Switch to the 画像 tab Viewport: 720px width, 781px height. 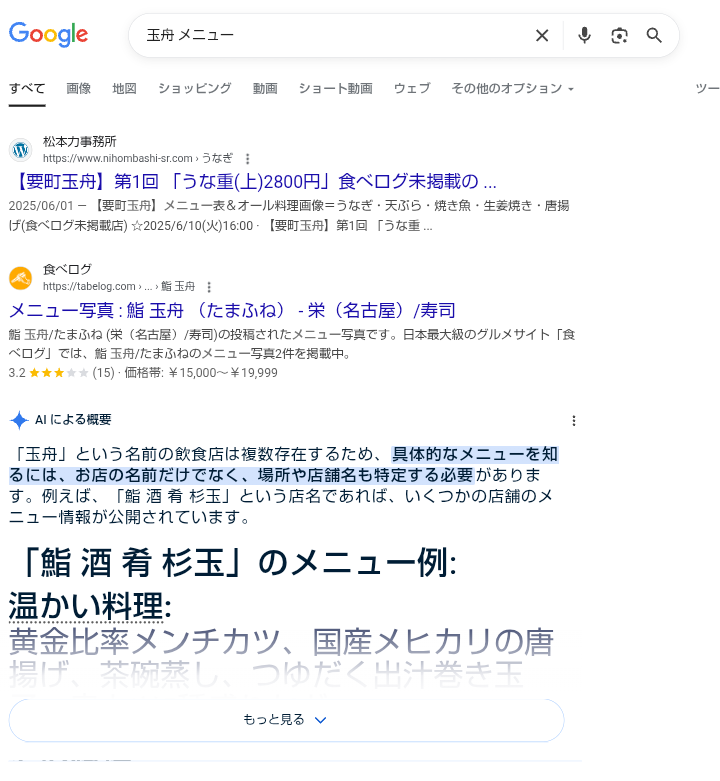[79, 89]
